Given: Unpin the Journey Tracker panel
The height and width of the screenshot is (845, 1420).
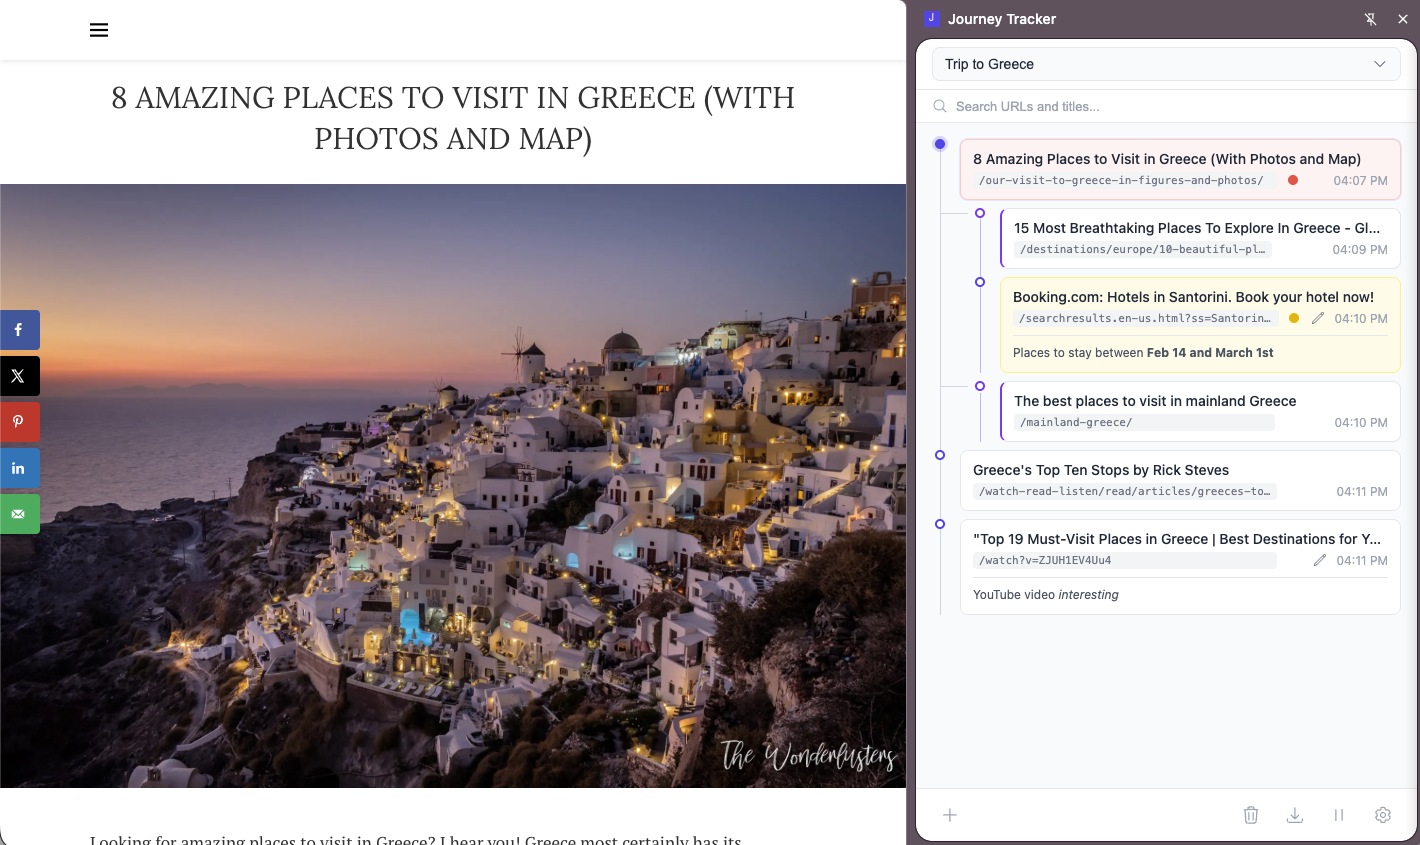Looking at the screenshot, I should (x=1371, y=19).
